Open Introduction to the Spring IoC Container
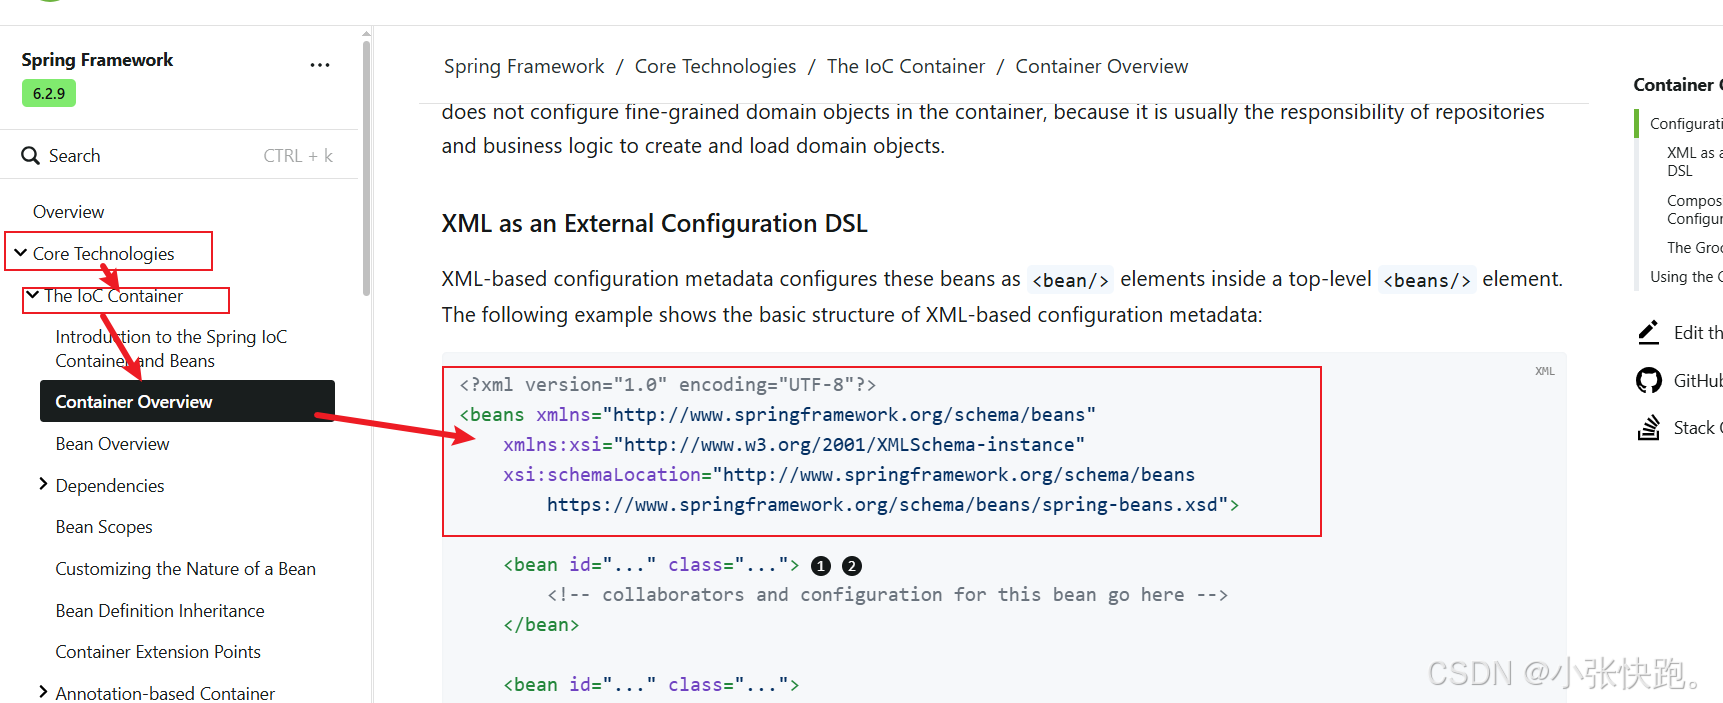 pyautogui.click(x=171, y=349)
